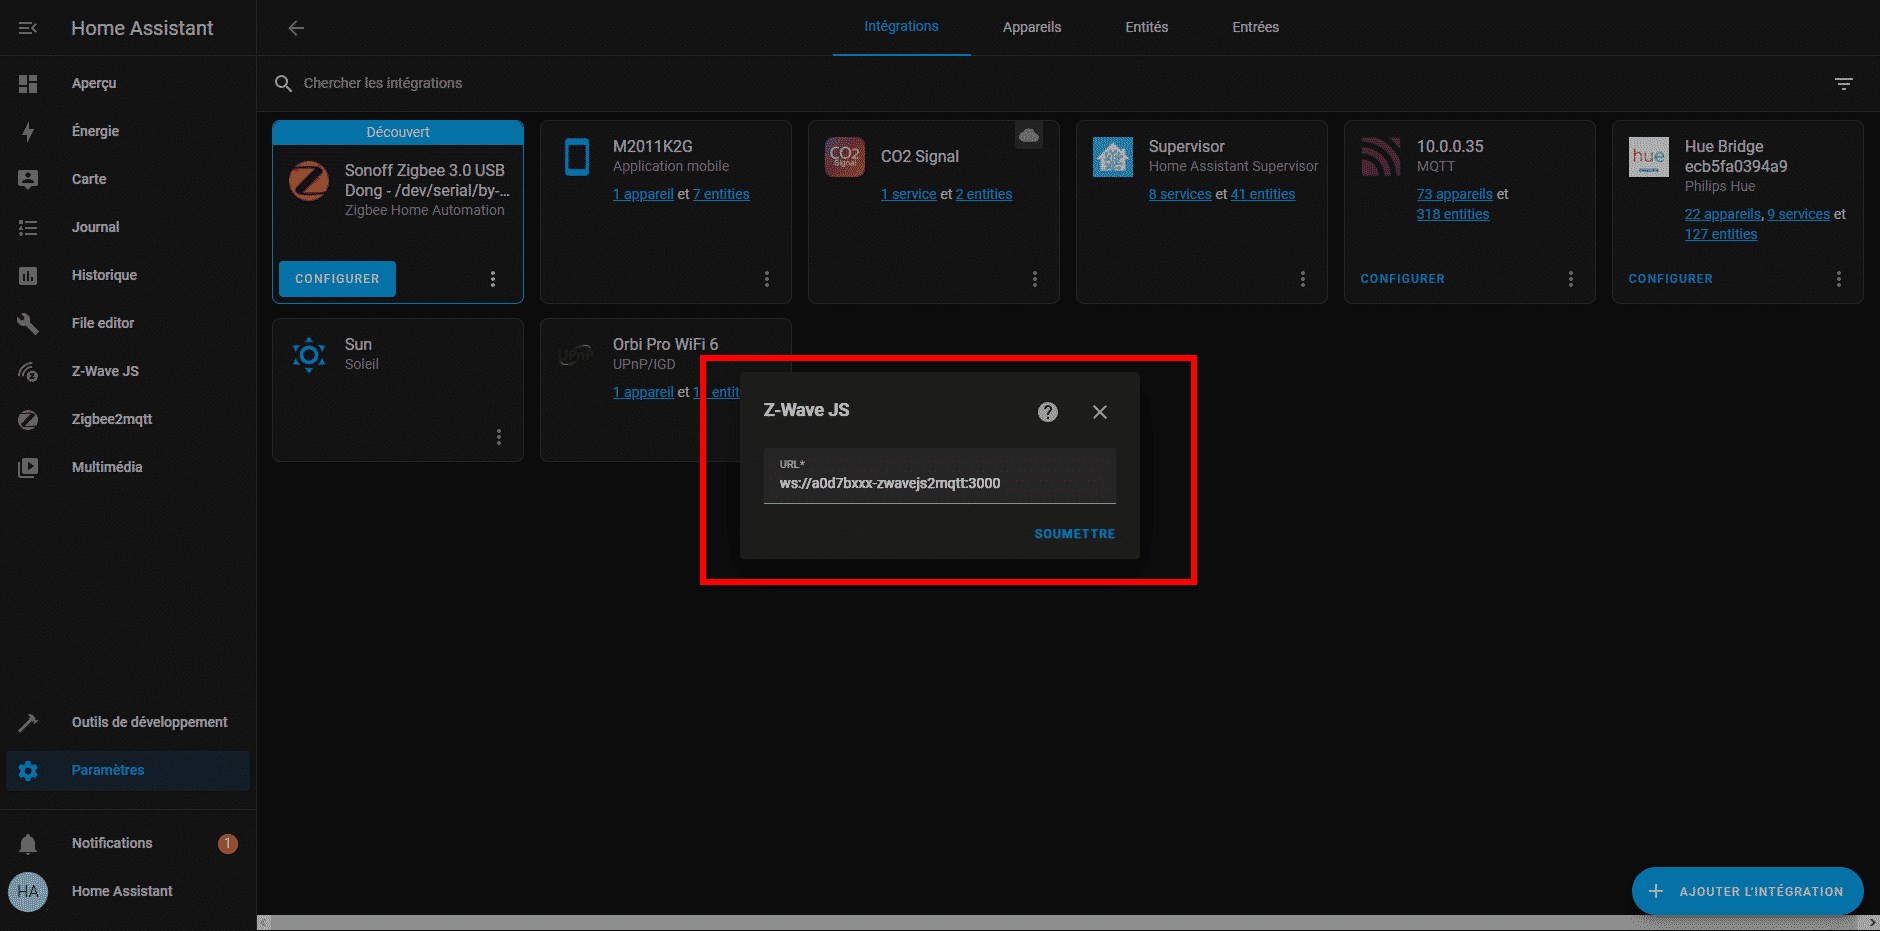
Task: Open Home Assistant user profile avatar
Action: point(28,891)
